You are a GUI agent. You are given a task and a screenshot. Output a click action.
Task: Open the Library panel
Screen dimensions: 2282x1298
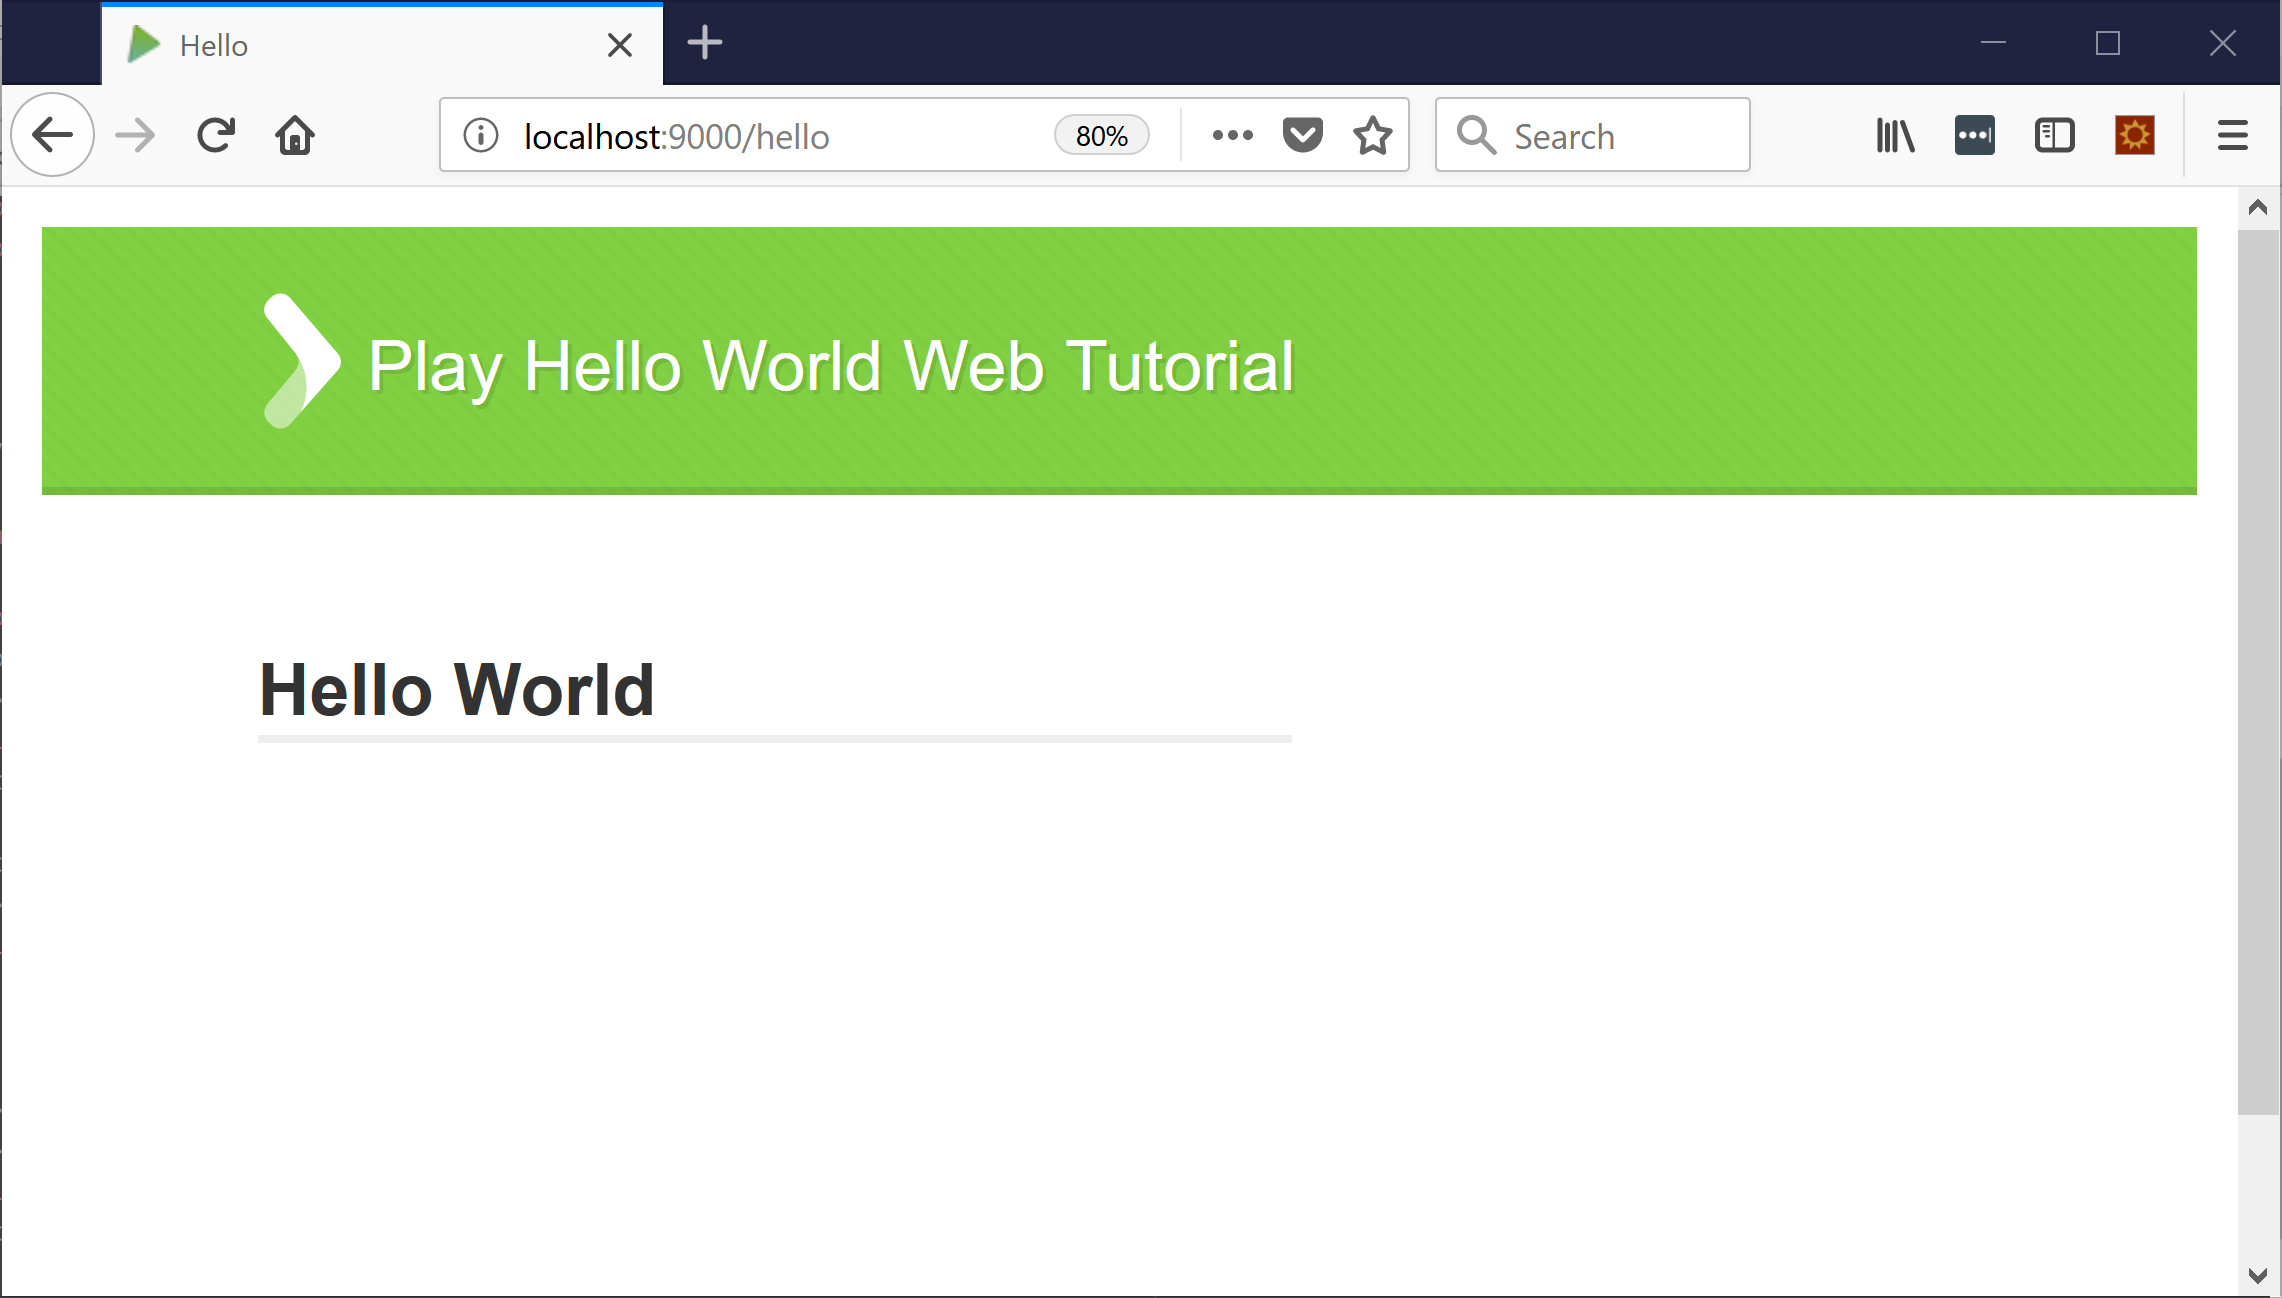(1895, 135)
